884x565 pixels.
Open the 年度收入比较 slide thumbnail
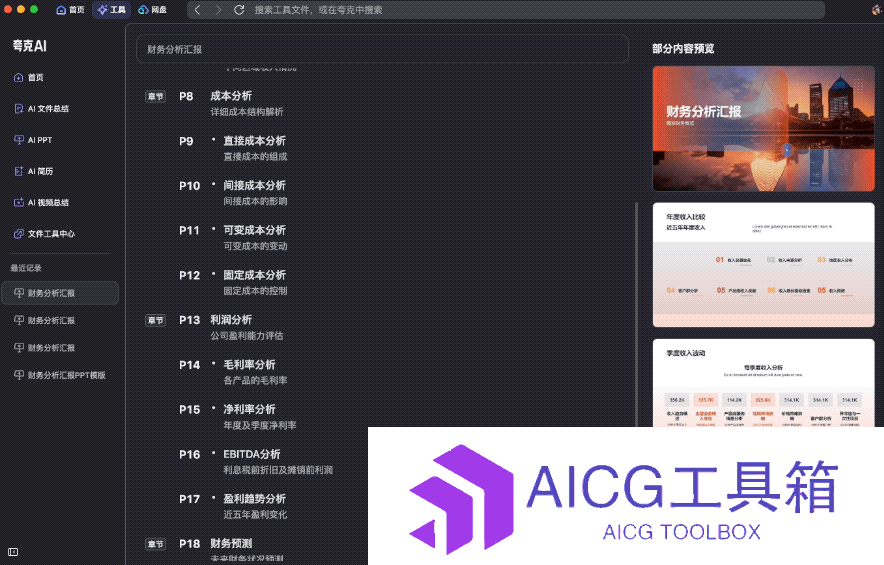pyautogui.click(x=763, y=265)
